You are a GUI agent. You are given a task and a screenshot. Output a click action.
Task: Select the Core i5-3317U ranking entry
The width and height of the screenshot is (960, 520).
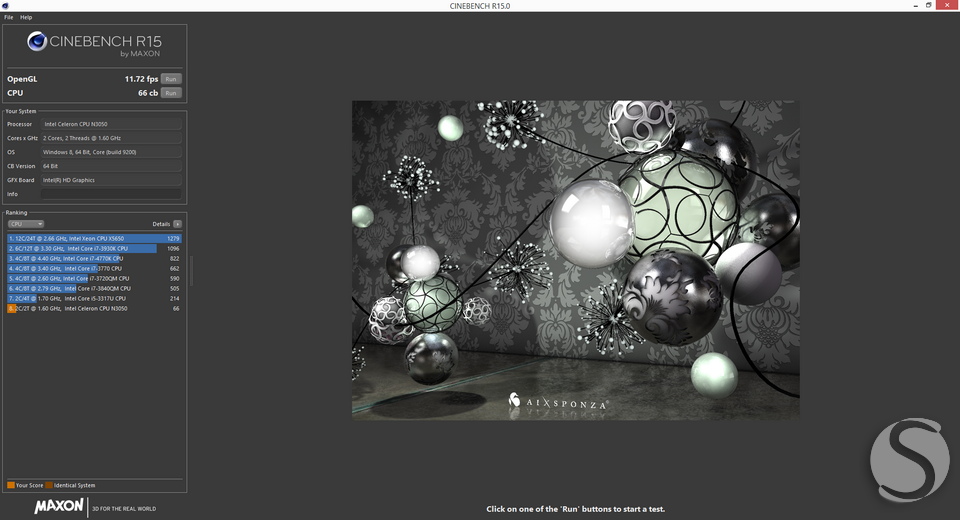click(94, 299)
